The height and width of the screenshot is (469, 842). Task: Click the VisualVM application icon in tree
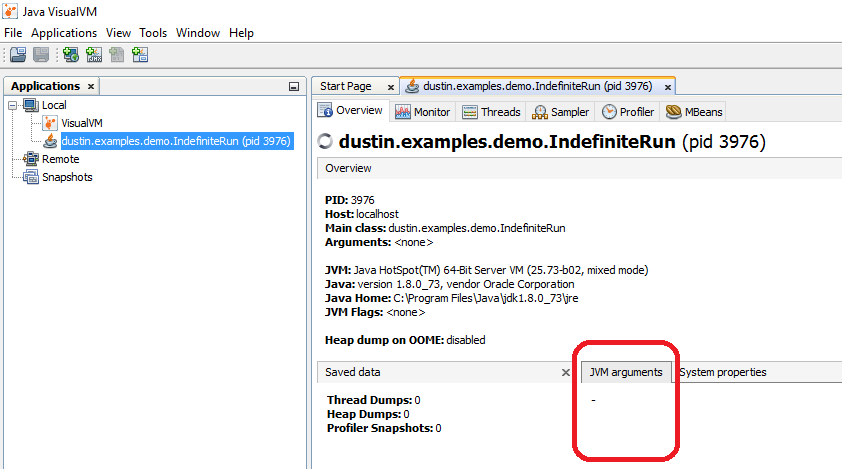click(50, 123)
